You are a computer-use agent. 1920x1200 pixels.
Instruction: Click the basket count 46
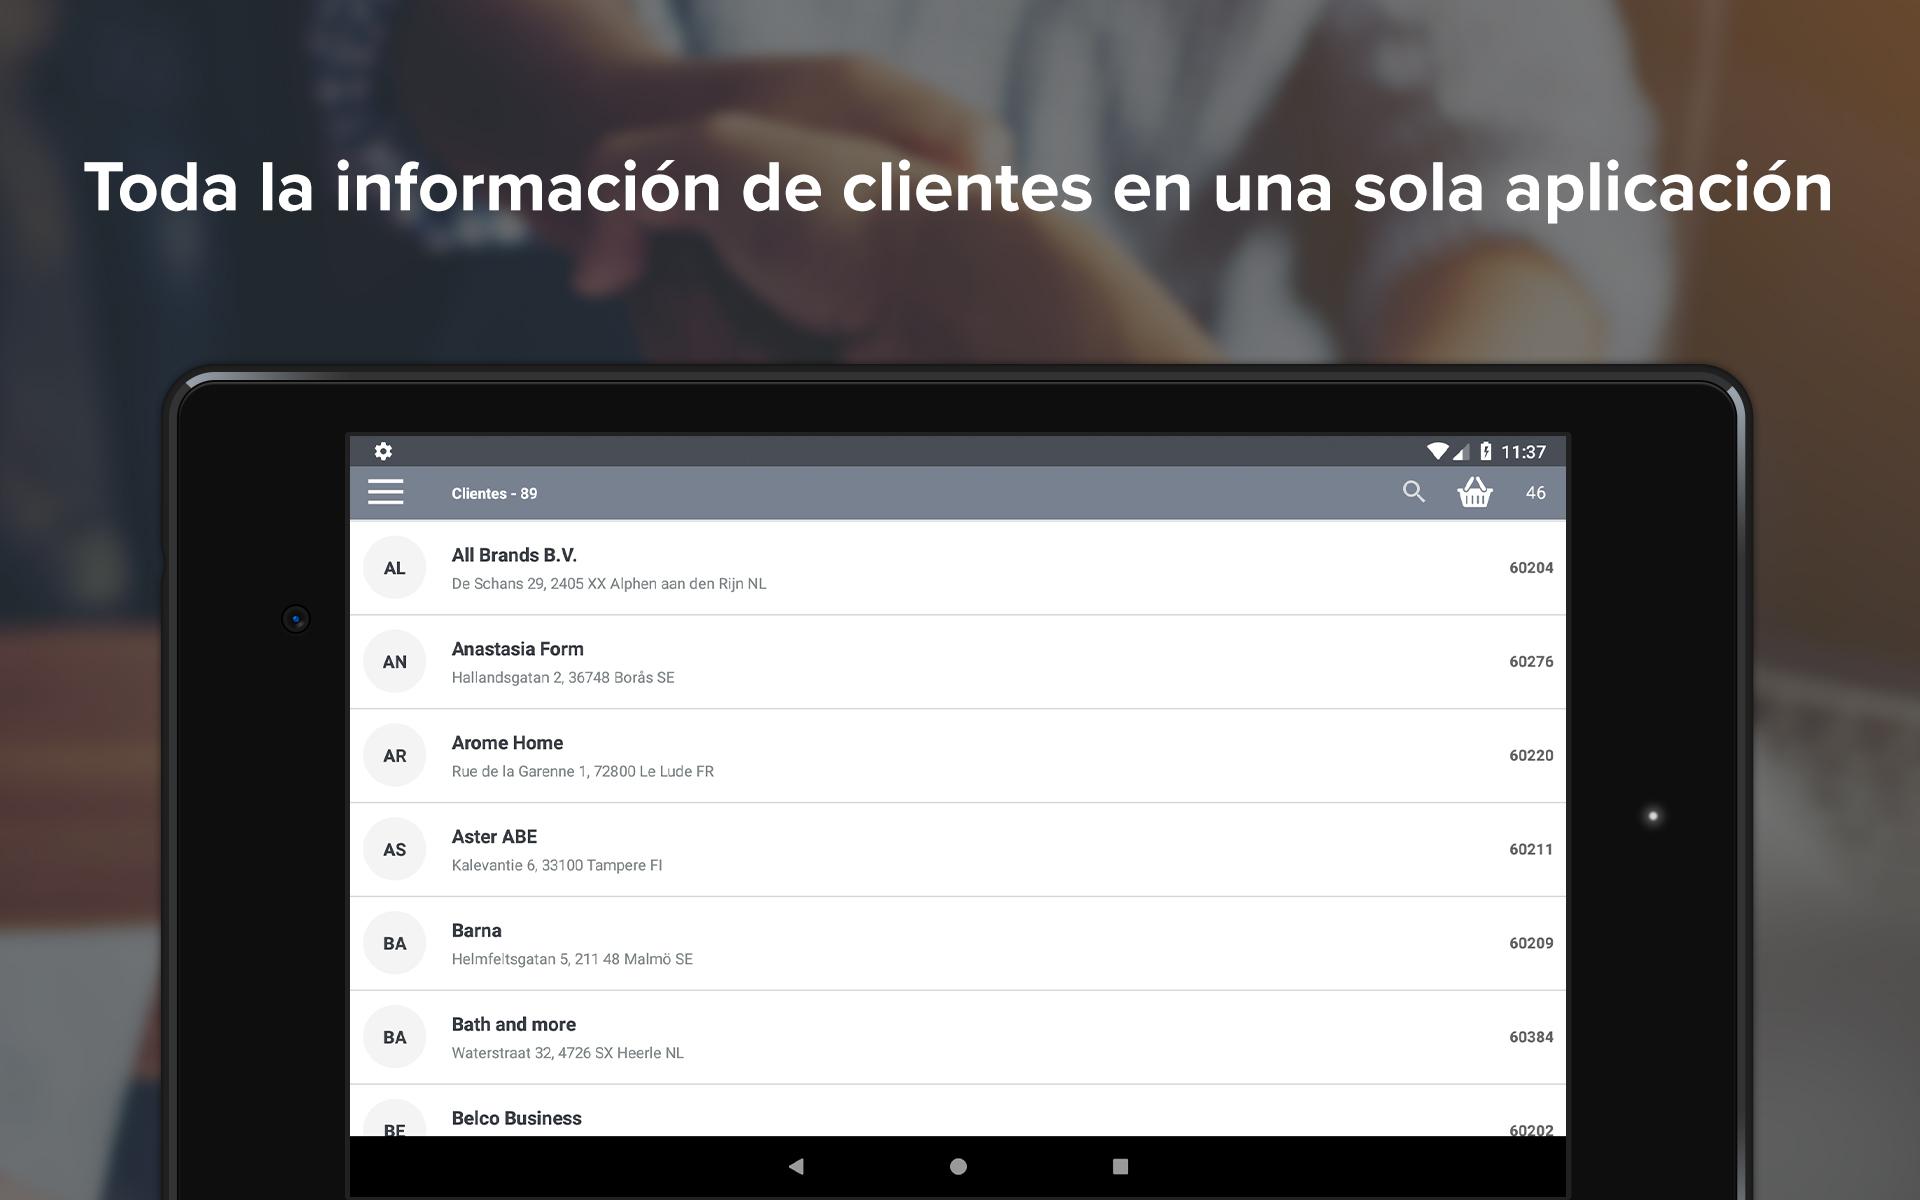pos(1535,493)
